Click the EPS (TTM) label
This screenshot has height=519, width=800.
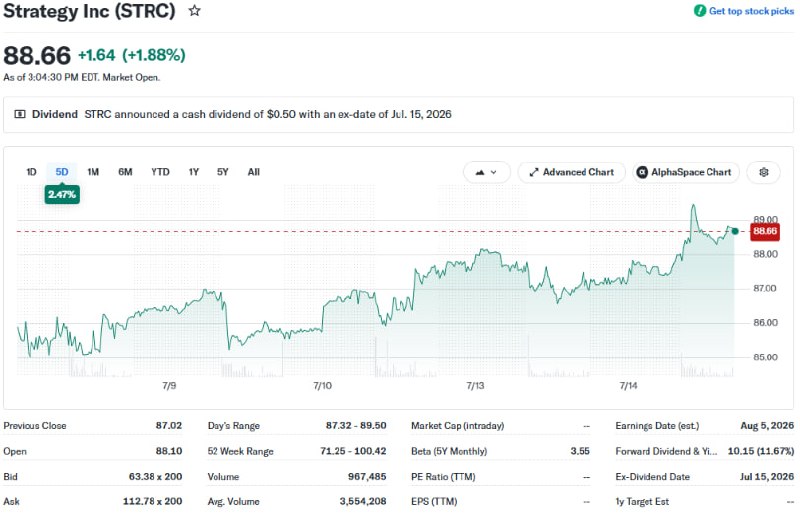pyautogui.click(x=434, y=501)
